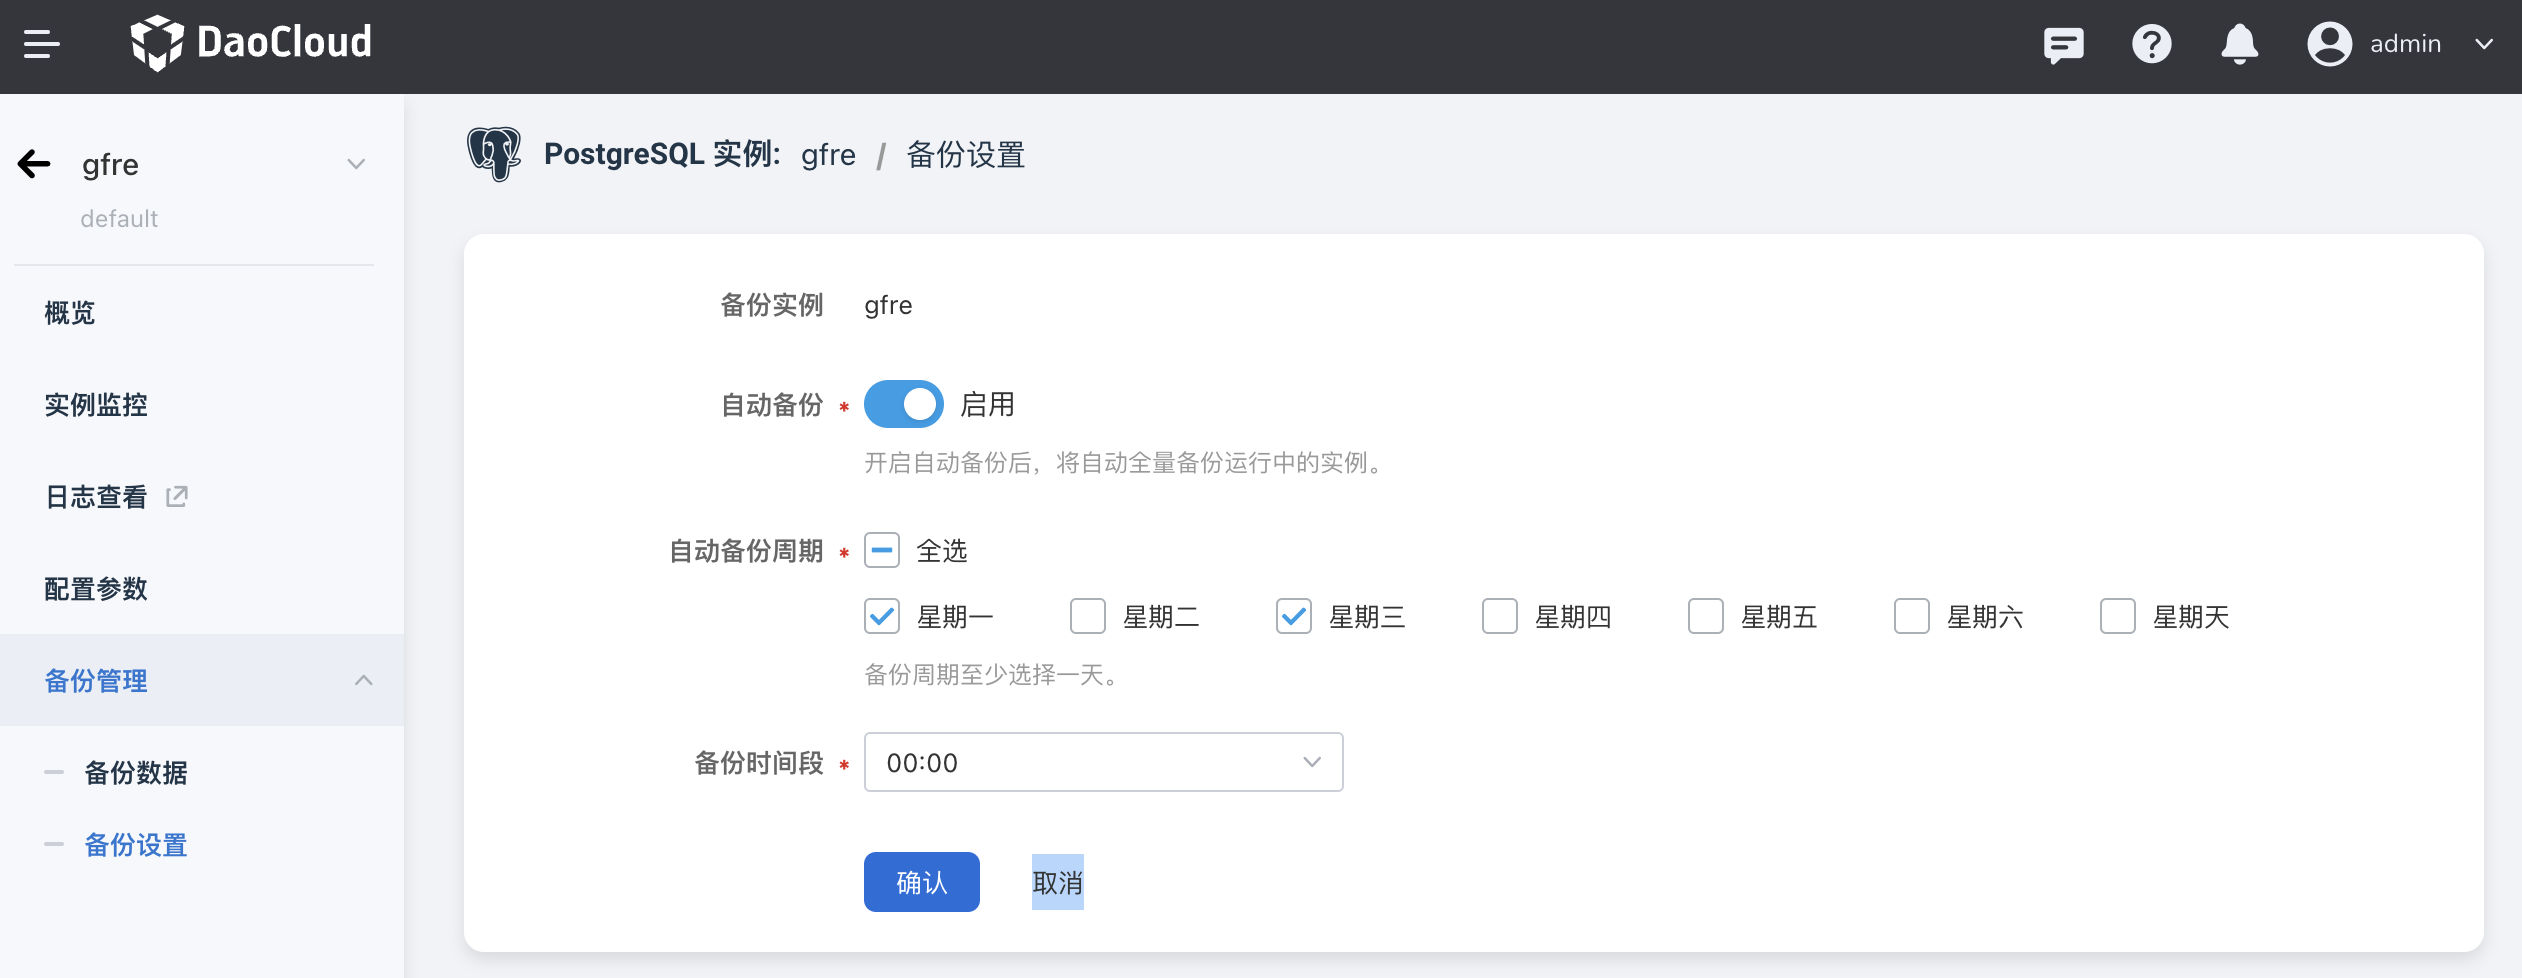
Task: Disable the 自动备份 toggle
Action: pyautogui.click(x=903, y=404)
